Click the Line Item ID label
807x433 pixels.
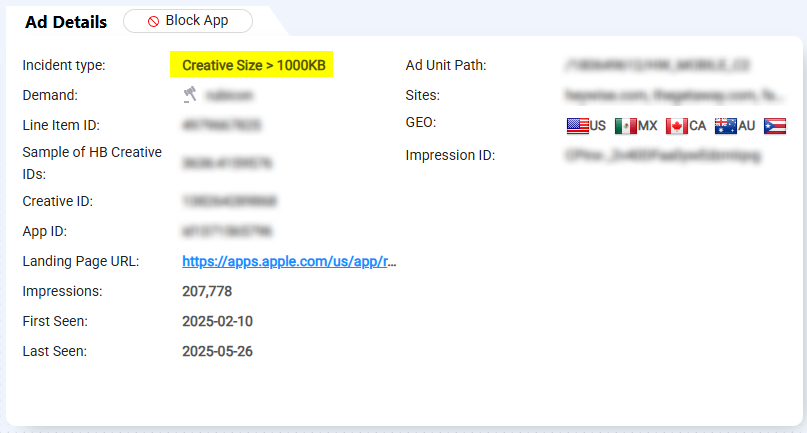61,125
